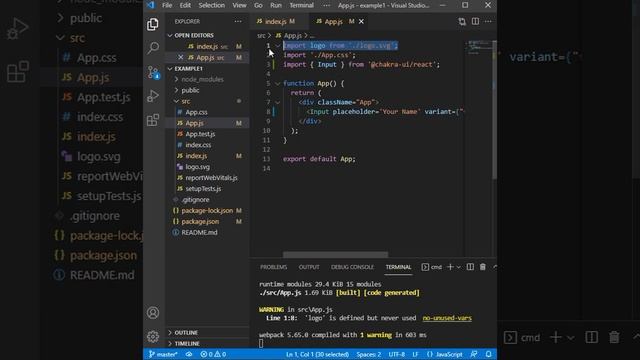Click the feedback icon in status bar
Image resolution: width=640 pixels, height=360 pixels.
point(474,354)
